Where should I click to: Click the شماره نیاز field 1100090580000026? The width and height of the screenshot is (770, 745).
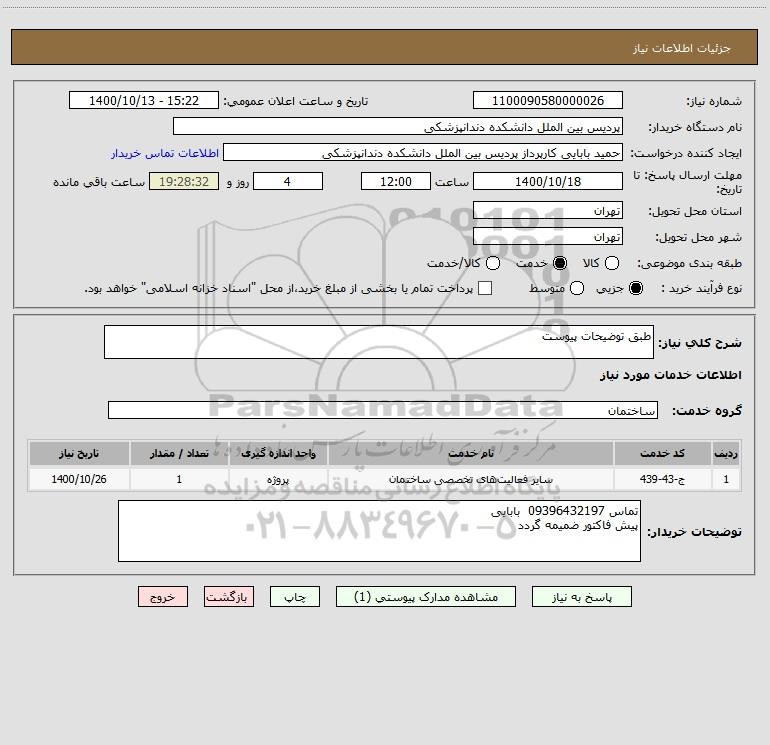[x=548, y=101]
